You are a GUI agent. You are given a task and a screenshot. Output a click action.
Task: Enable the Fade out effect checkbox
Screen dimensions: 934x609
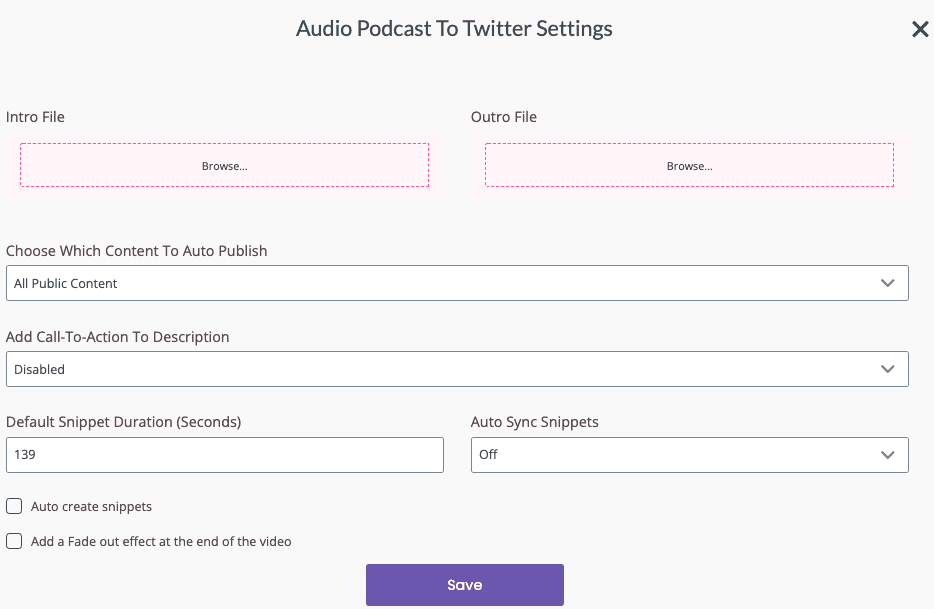(x=14, y=541)
